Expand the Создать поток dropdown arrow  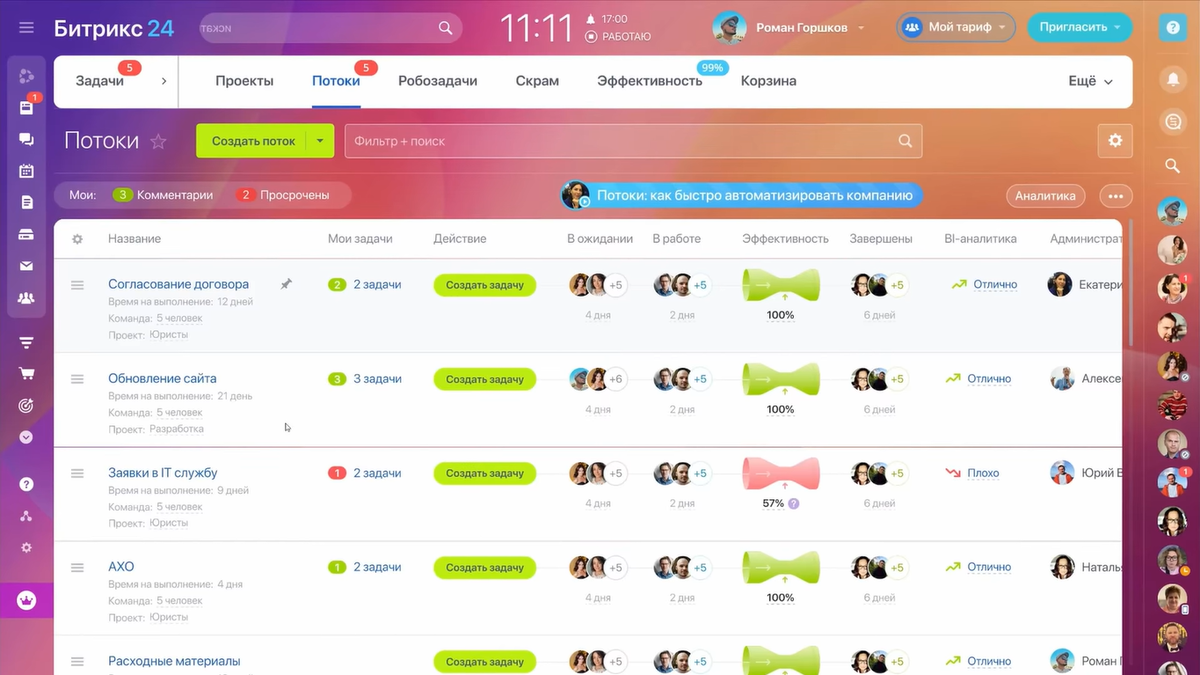point(320,141)
